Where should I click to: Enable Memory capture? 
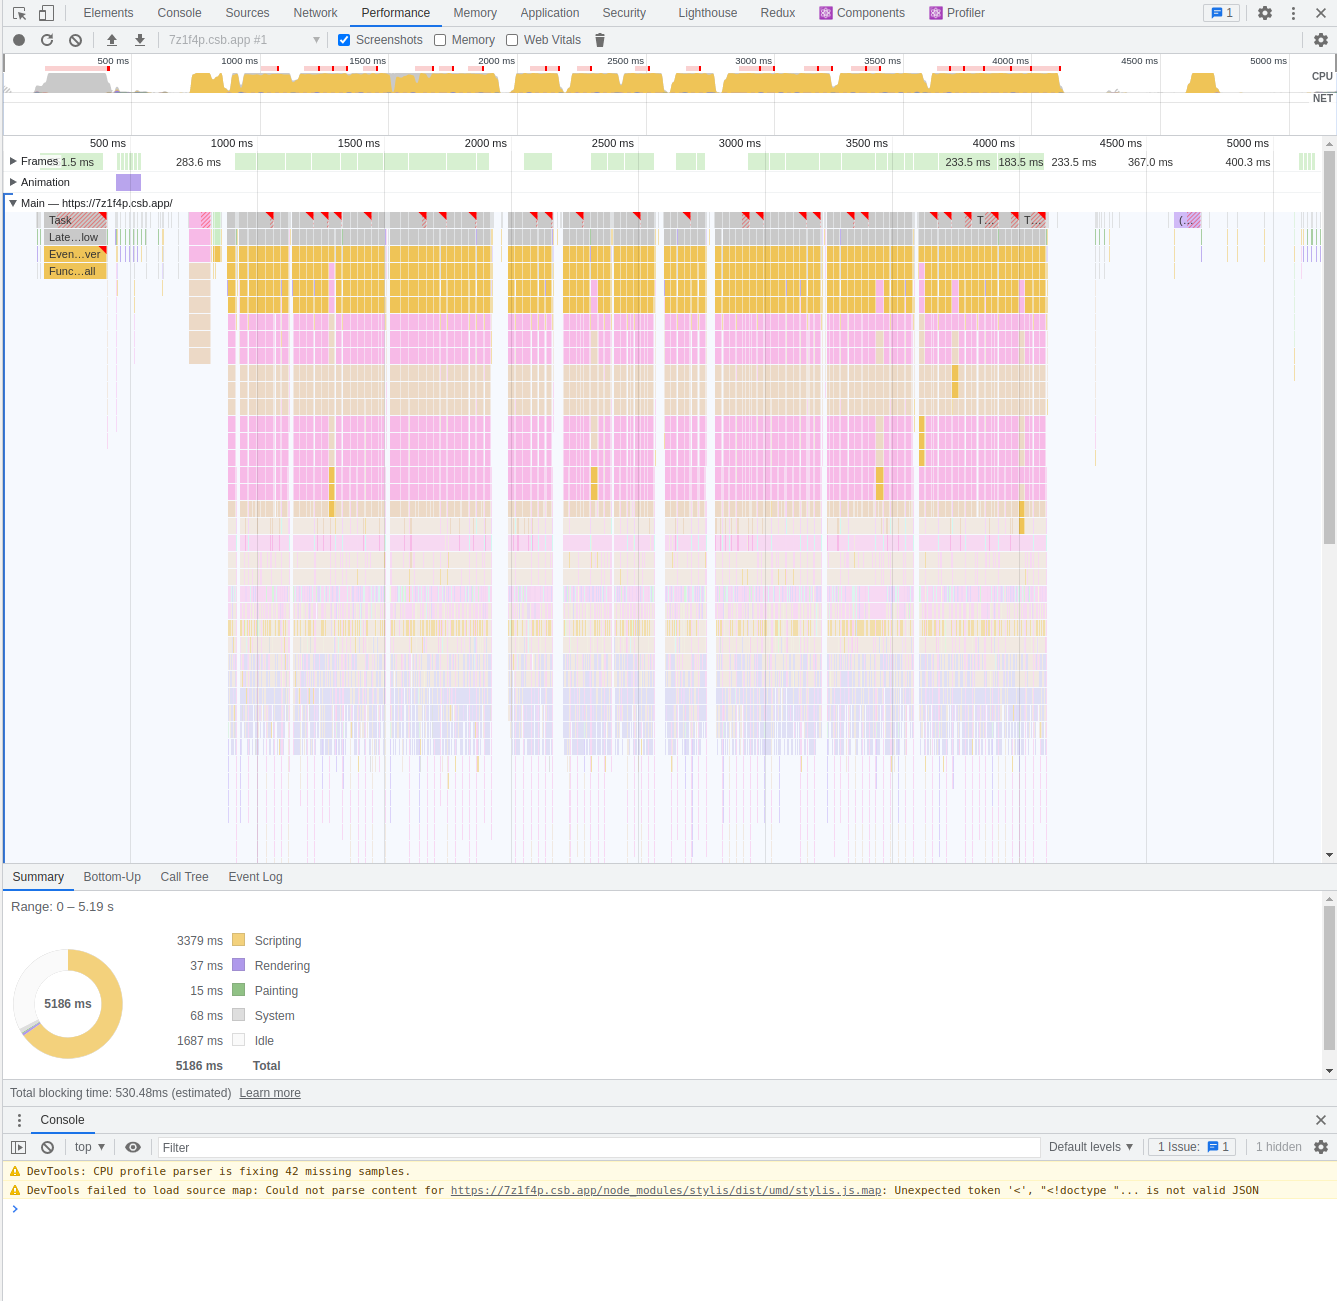coord(440,40)
